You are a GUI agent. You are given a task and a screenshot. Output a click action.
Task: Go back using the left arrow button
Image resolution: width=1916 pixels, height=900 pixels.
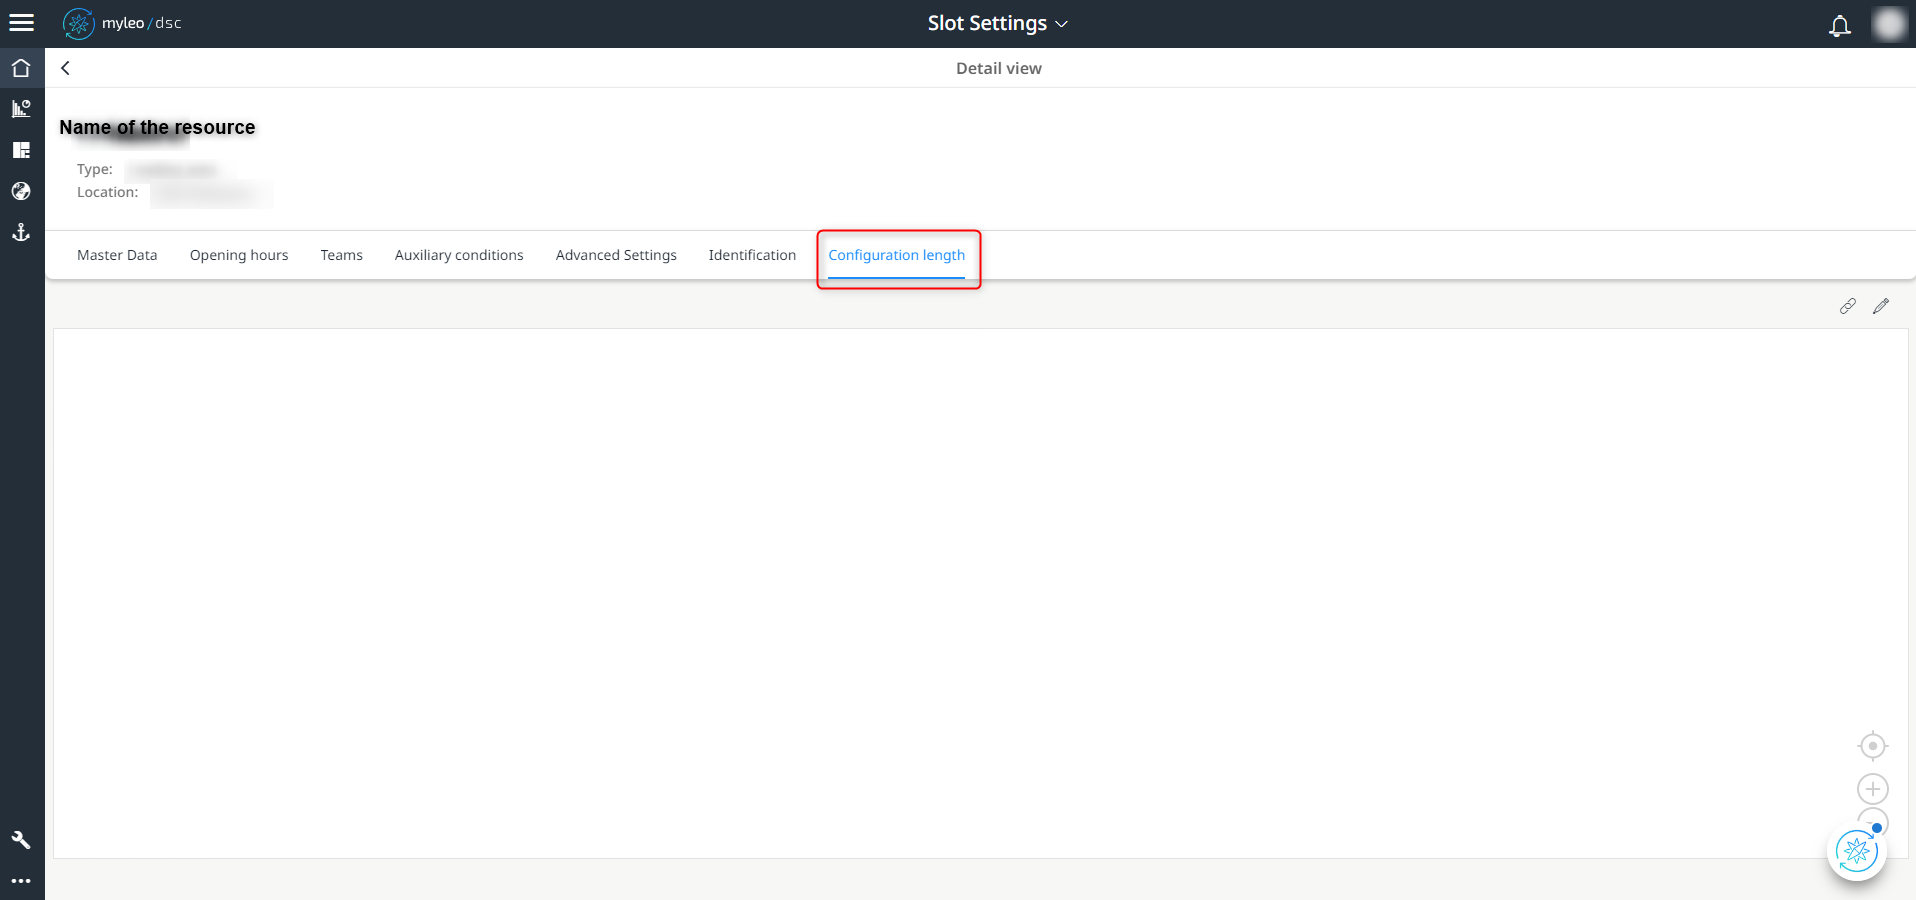[x=65, y=68]
